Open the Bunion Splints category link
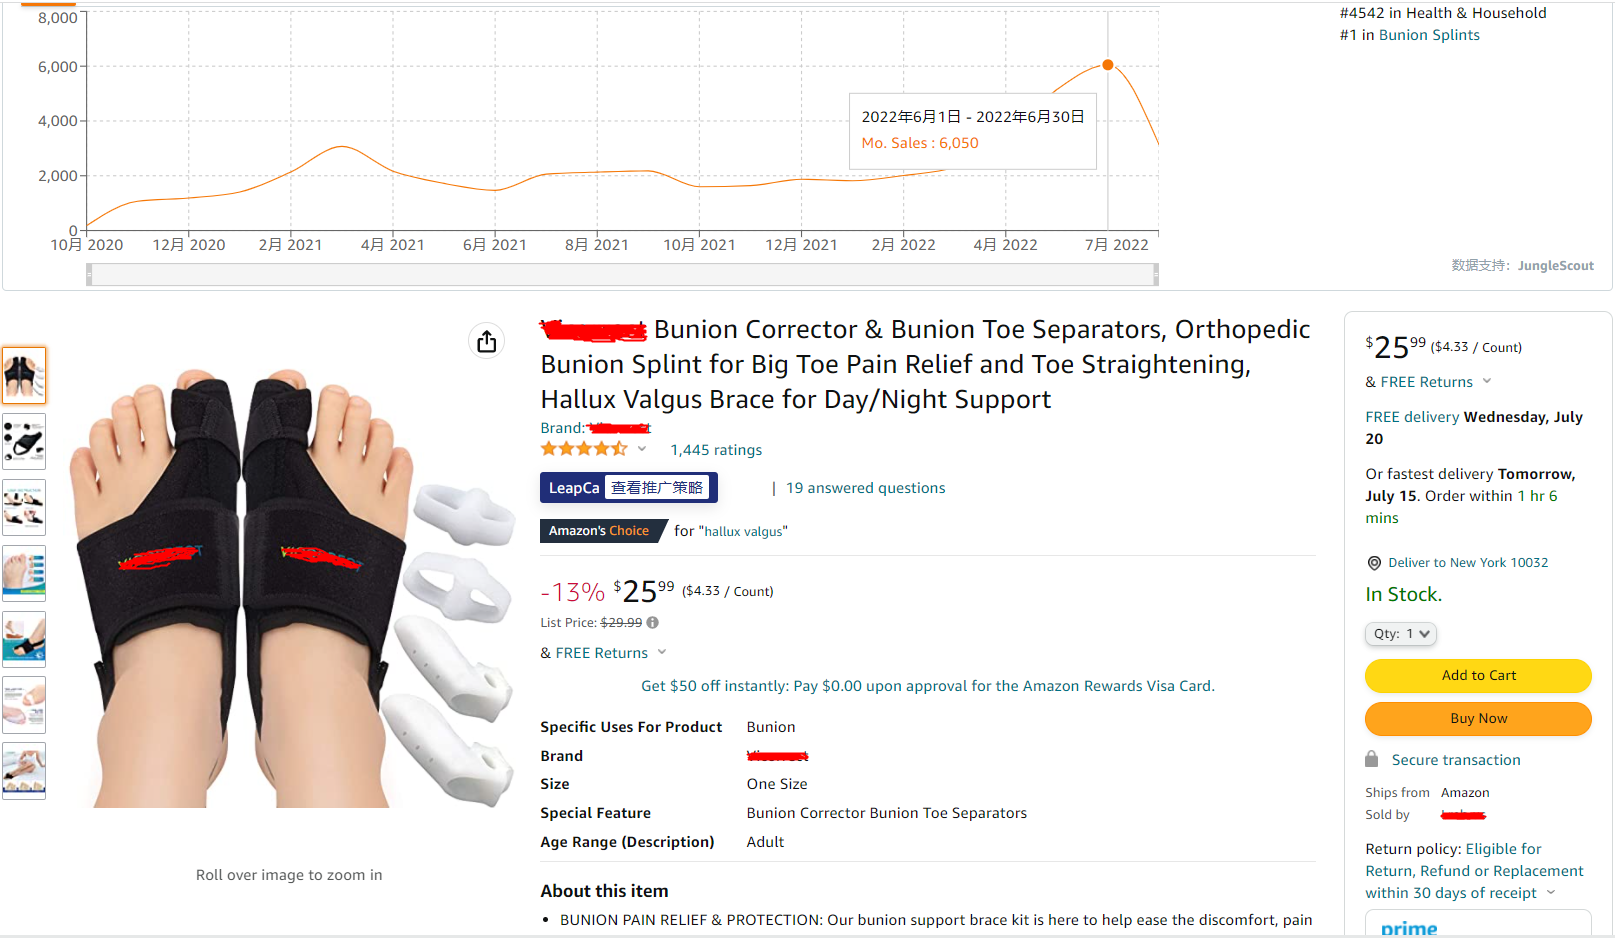Image resolution: width=1615 pixels, height=938 pixels. point(1429,35)
